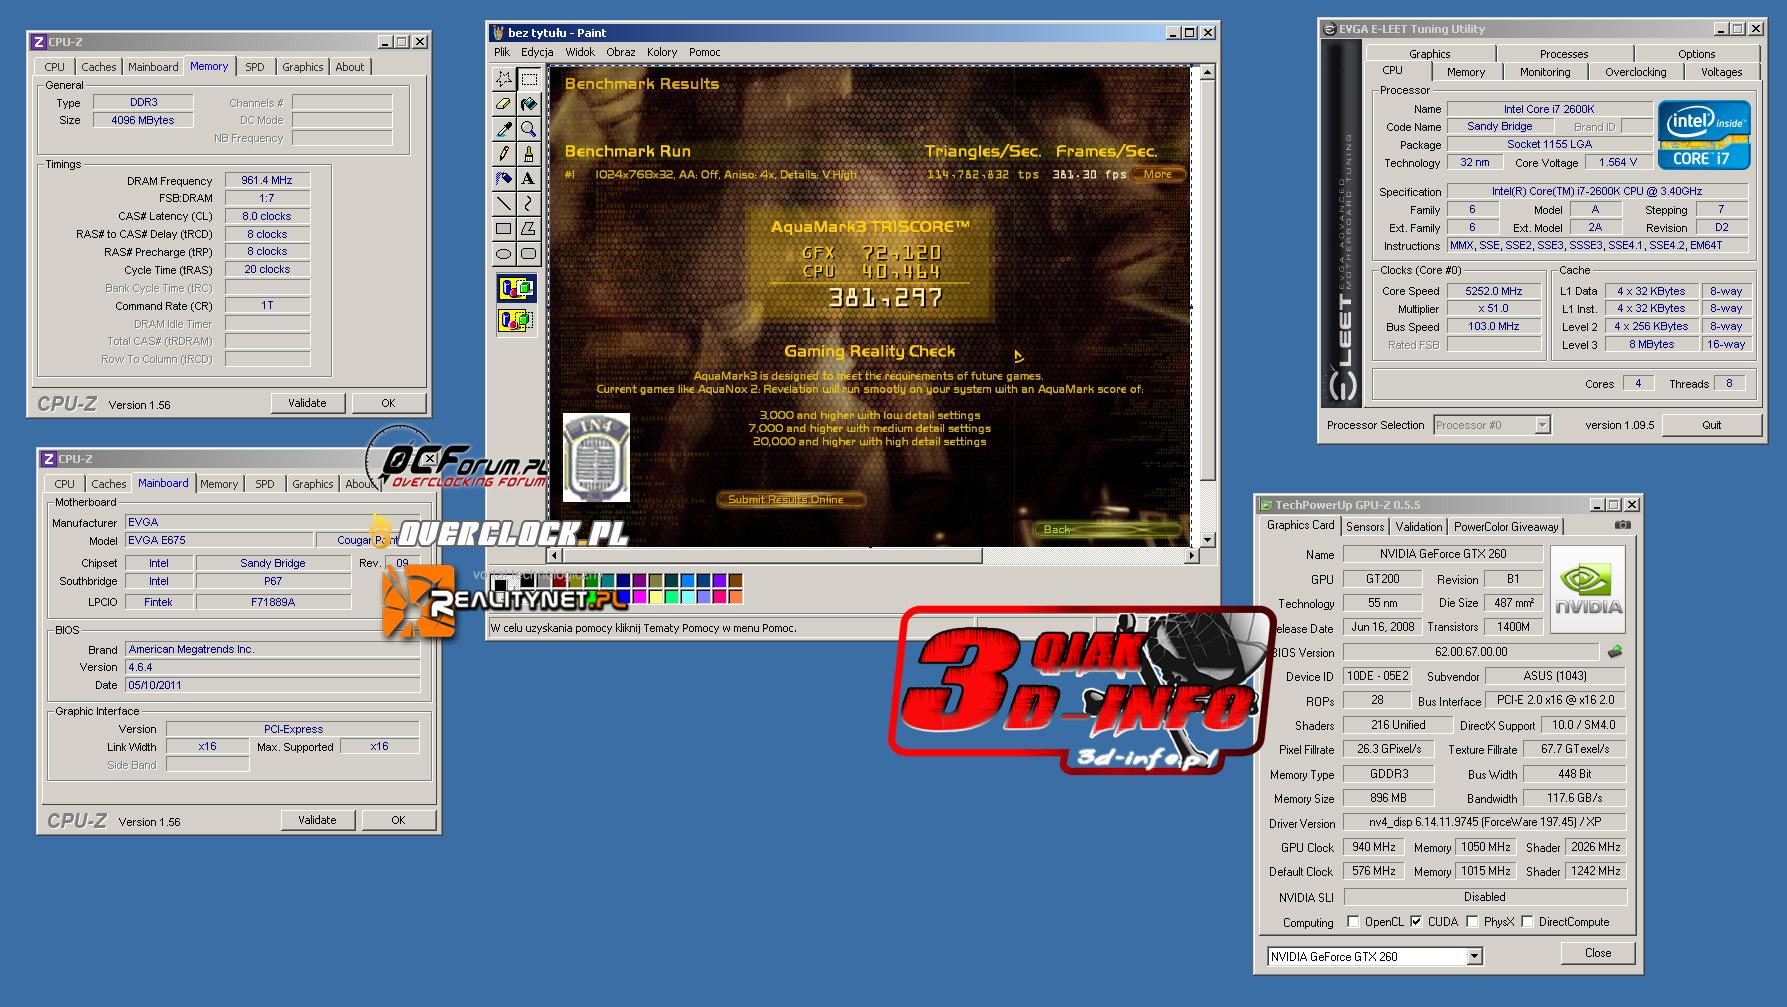
Task: Choose the Polygon shape tool
Action: (529, 228)
